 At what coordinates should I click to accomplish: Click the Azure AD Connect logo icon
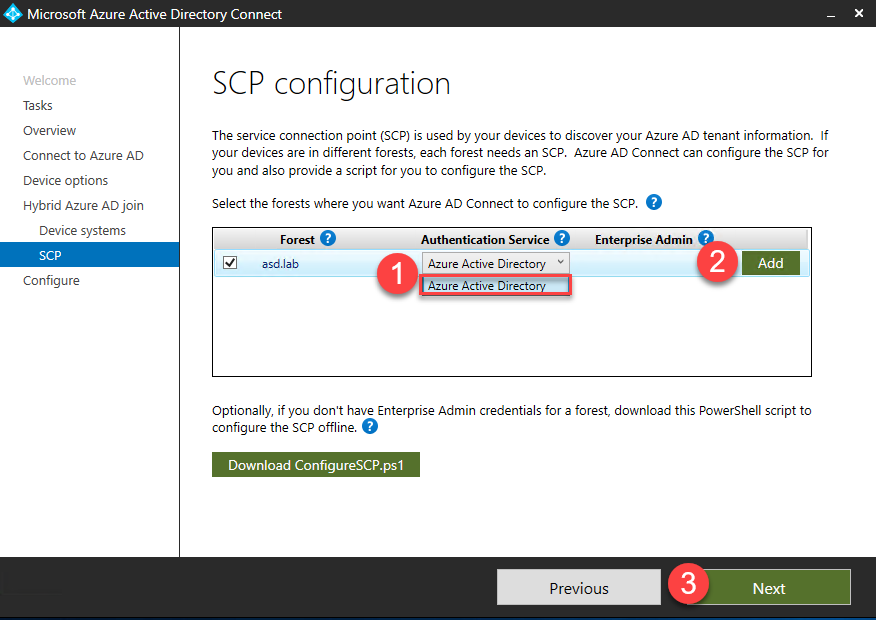point(13,14)
